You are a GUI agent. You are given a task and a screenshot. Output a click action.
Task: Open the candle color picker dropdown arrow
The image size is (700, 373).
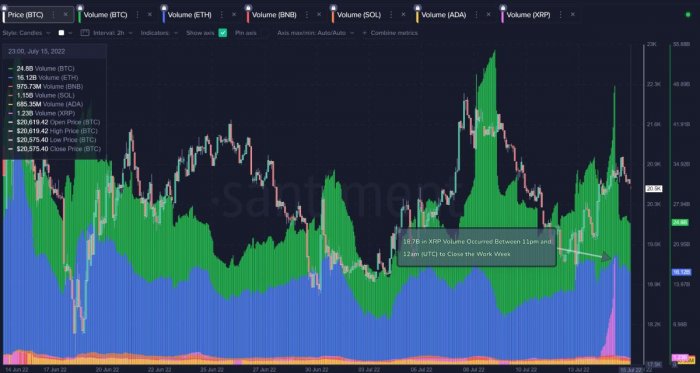point(71,33)
